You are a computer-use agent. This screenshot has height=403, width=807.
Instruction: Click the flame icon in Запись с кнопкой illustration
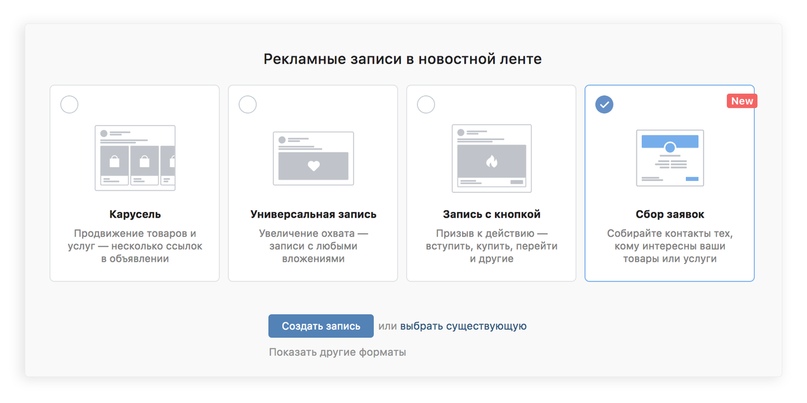(491, 159)
